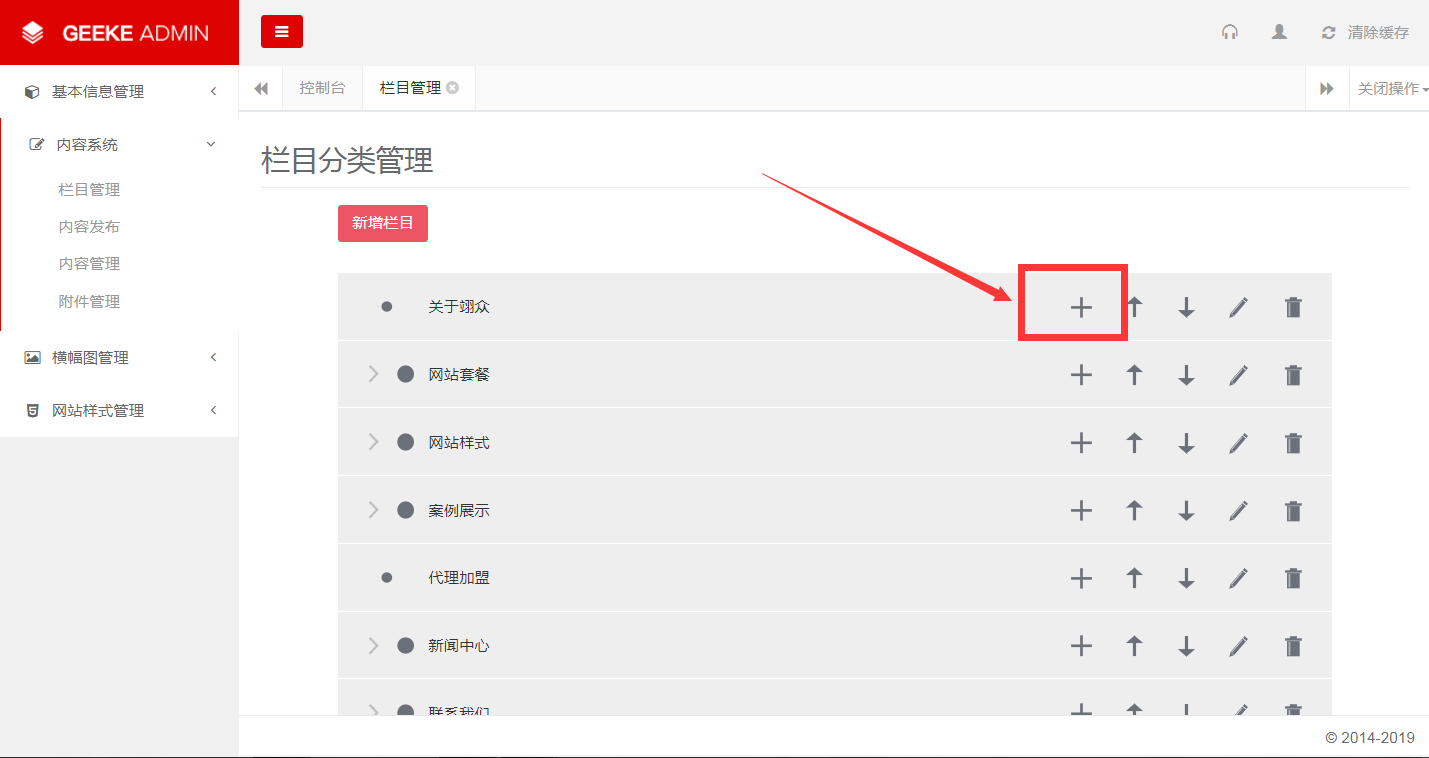Image resolution: width=1429 pixels, height=758 pixels.
Task: Move 网站套餐 row down
Action: tap(1186, 375)
